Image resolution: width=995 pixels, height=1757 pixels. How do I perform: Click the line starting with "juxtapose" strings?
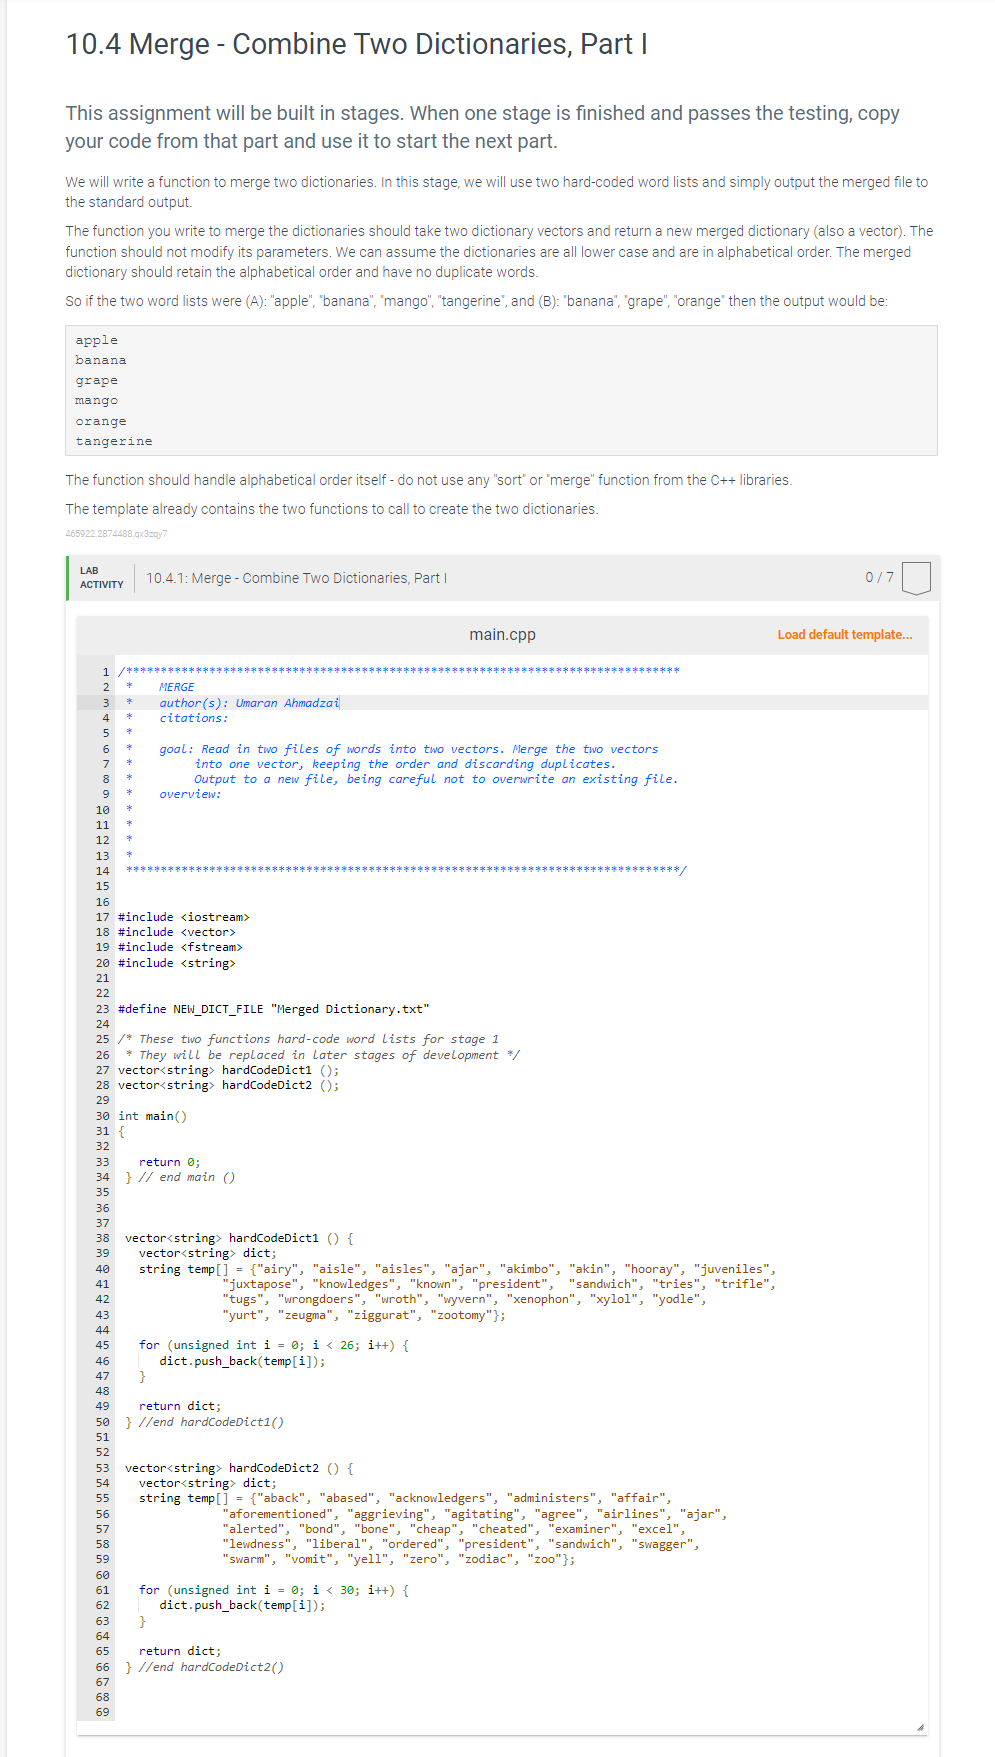(499, 1284)
